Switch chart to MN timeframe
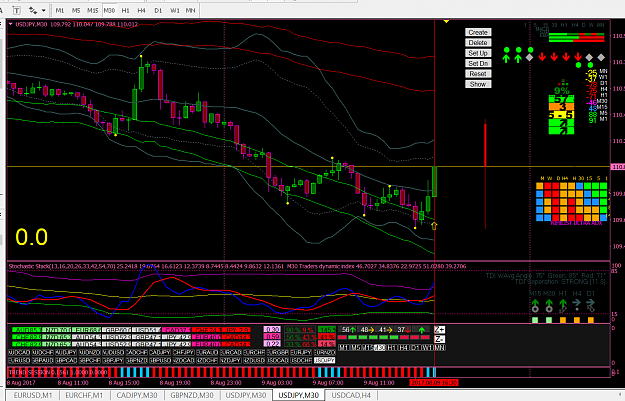This screenshot has width=625, height=401. (x=191, y=10)
